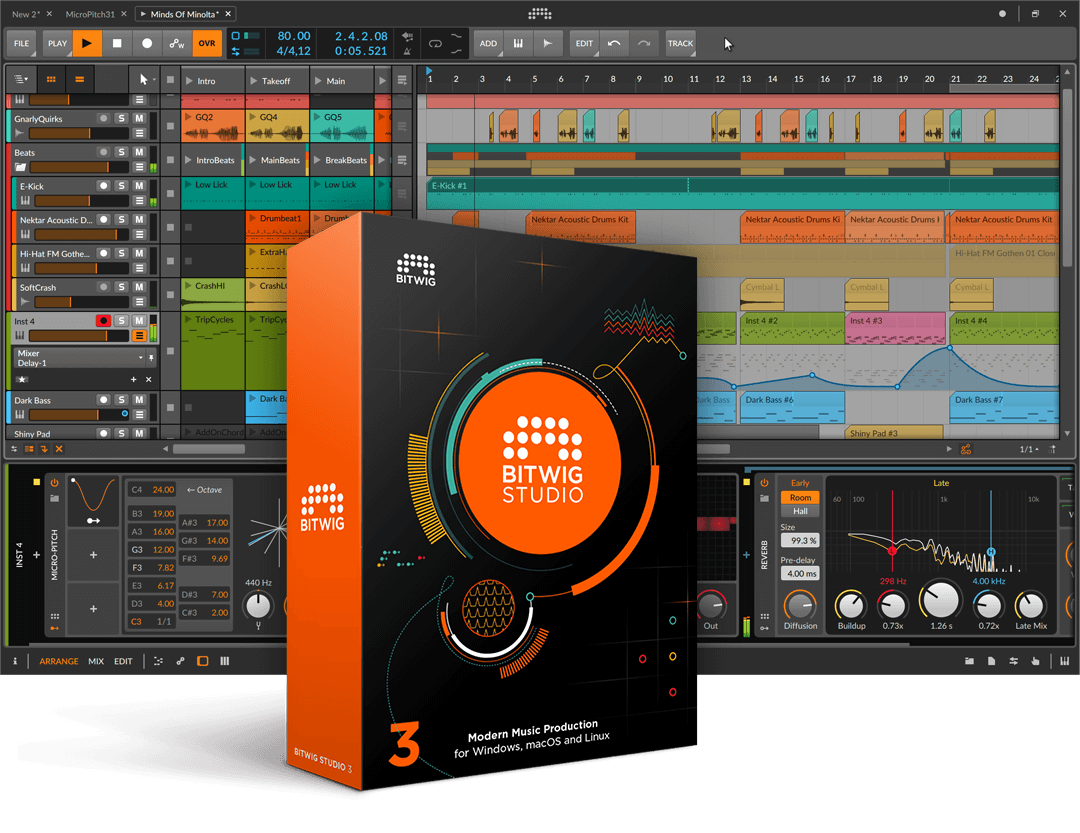1080x833 pixels.
Task: Add a device with the plus in Inst 4
Action: [134, 380]
